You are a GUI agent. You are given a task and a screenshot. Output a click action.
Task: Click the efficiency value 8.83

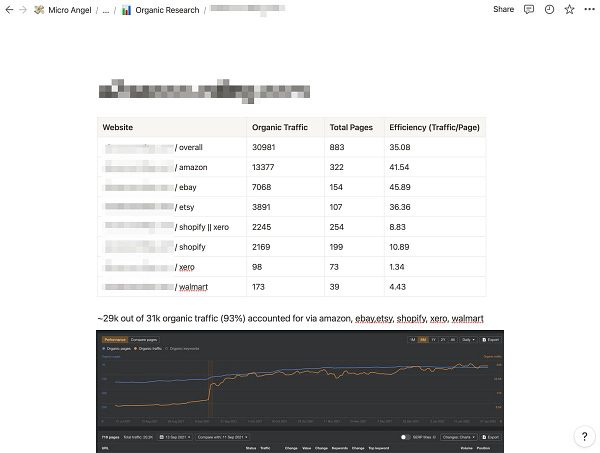tap(397, 227)
